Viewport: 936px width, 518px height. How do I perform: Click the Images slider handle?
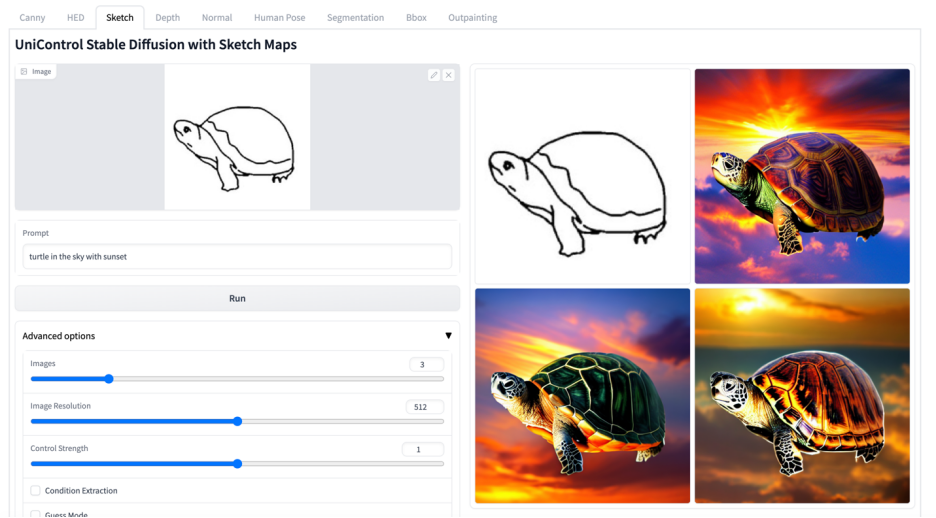(x=109, y=379)
